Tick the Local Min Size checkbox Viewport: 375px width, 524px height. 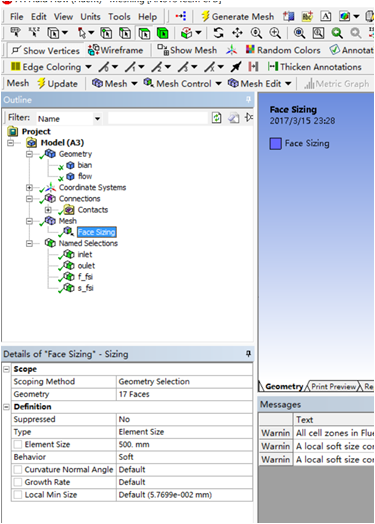click(18, 495)
